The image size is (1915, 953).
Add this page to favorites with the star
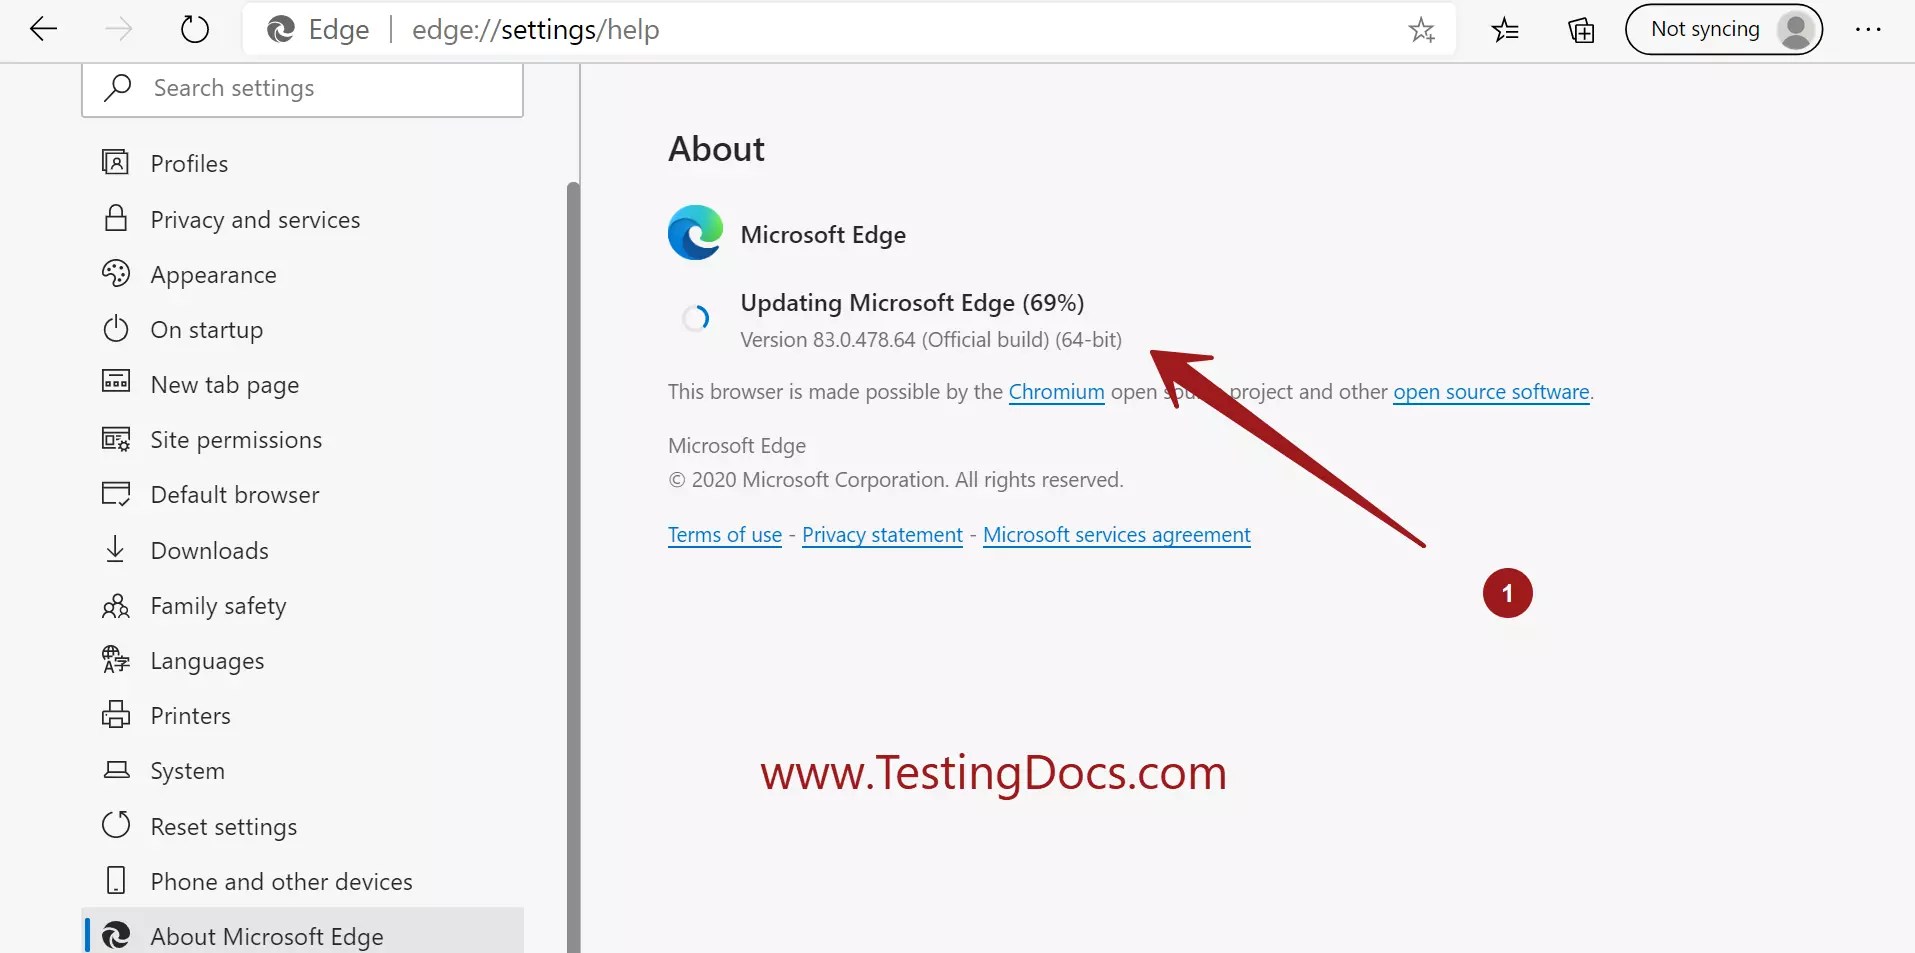click(1422, 29)
